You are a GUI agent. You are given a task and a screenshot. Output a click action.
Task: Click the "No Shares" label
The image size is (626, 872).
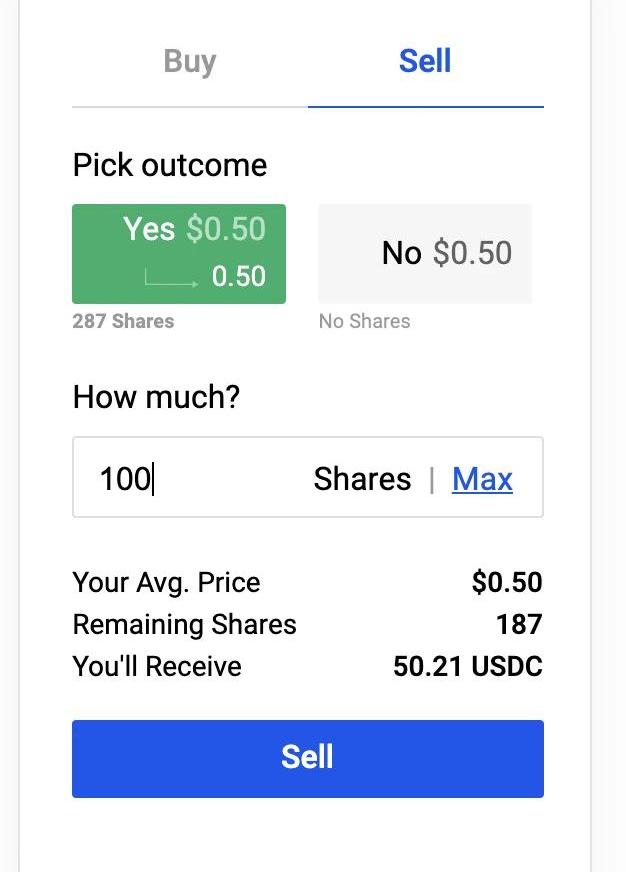tap(364, 321)
